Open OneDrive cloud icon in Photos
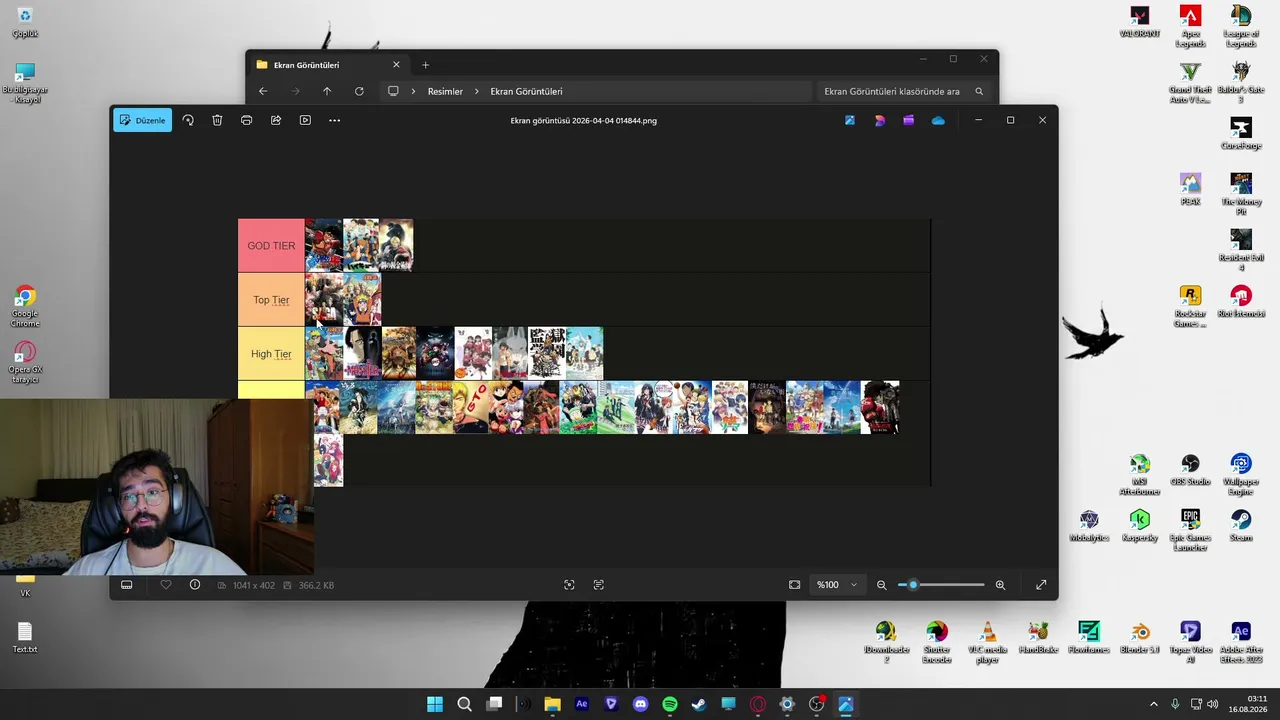 [x=938, y=120]
